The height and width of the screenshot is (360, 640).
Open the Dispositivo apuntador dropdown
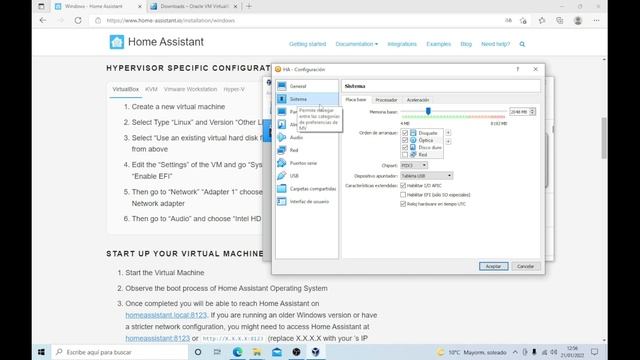[x=427, y=176]
